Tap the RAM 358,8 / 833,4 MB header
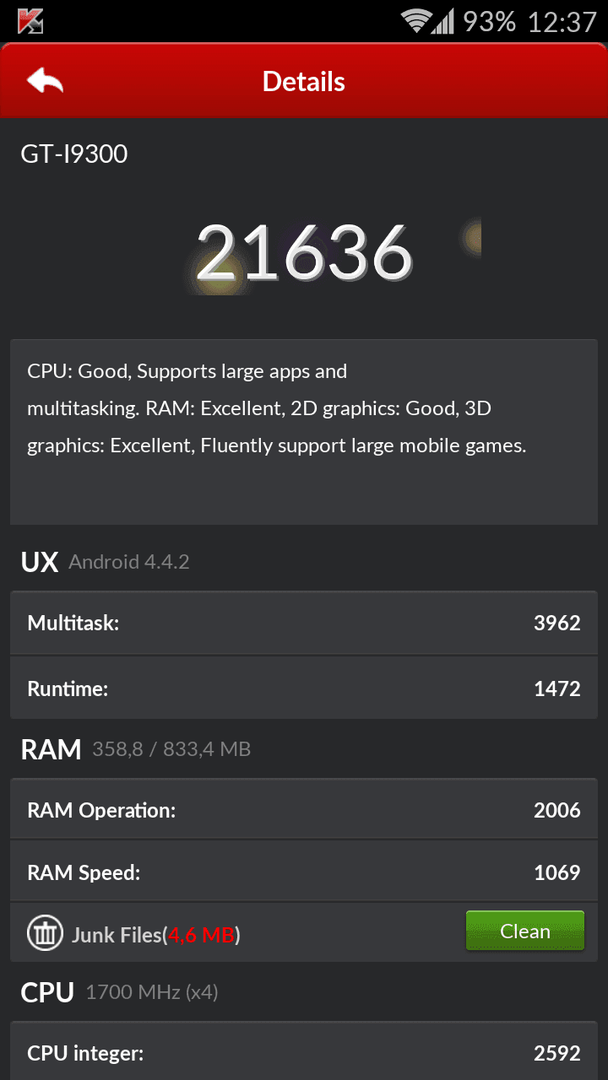Screen dimensions: 608x1080 (136, 749)
